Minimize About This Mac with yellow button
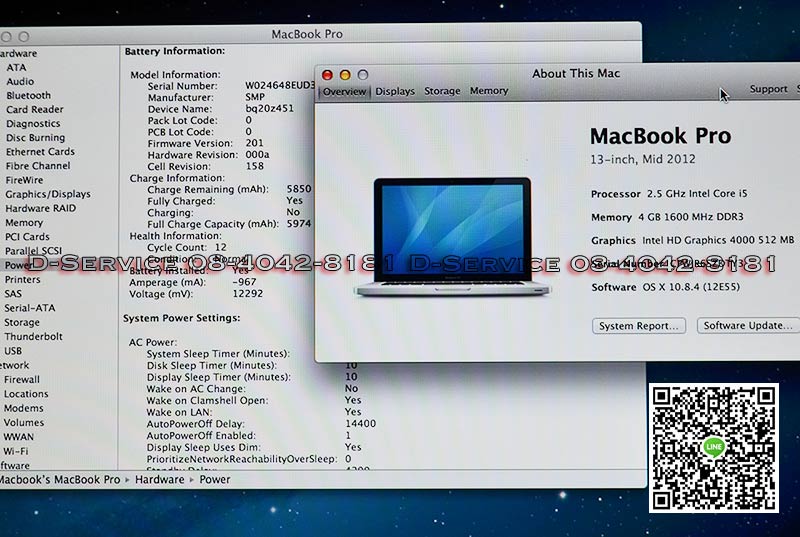Image resolution: width=800 pixels, height=537 pixels. (x=345, y=75)
